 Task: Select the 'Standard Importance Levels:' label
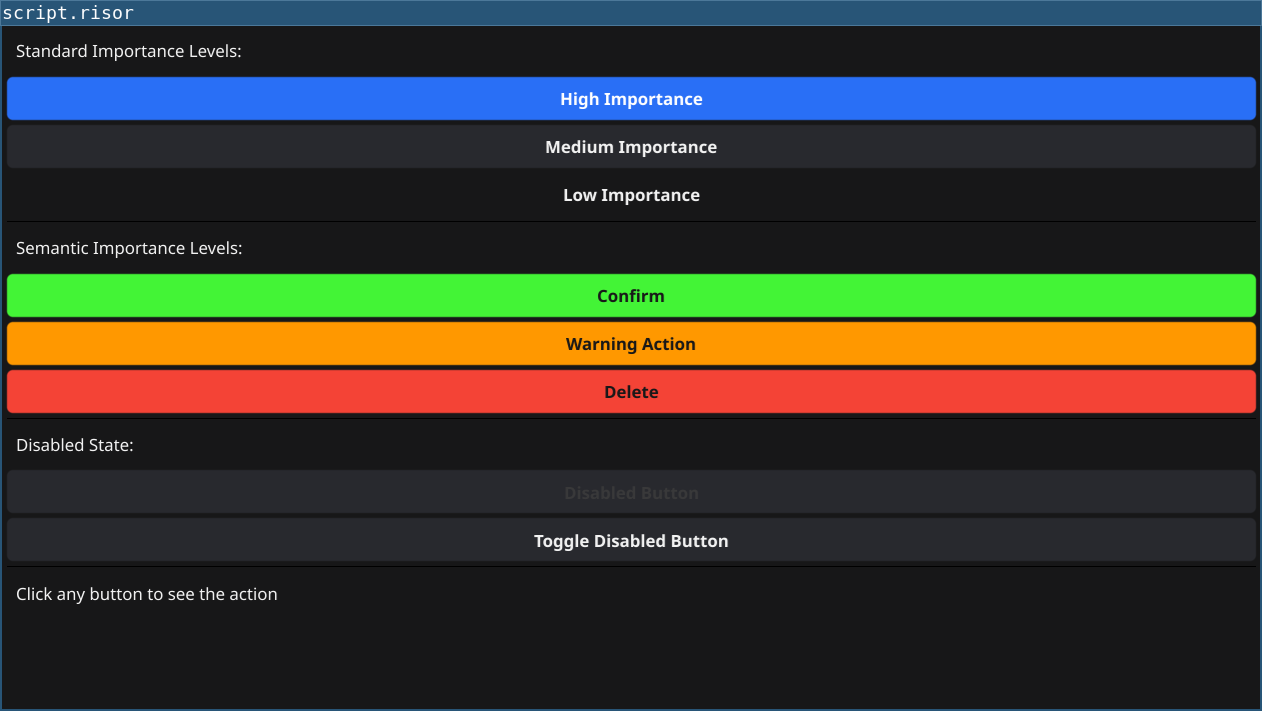[129, 51]
